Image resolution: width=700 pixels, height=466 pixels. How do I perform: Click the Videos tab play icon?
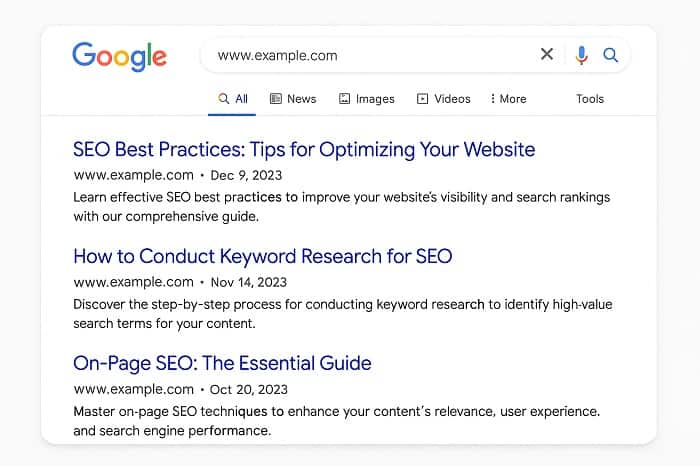pyautogui.click(x=423, y=99)
